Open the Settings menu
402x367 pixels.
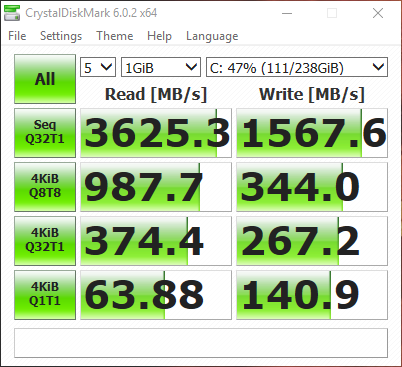61,36
